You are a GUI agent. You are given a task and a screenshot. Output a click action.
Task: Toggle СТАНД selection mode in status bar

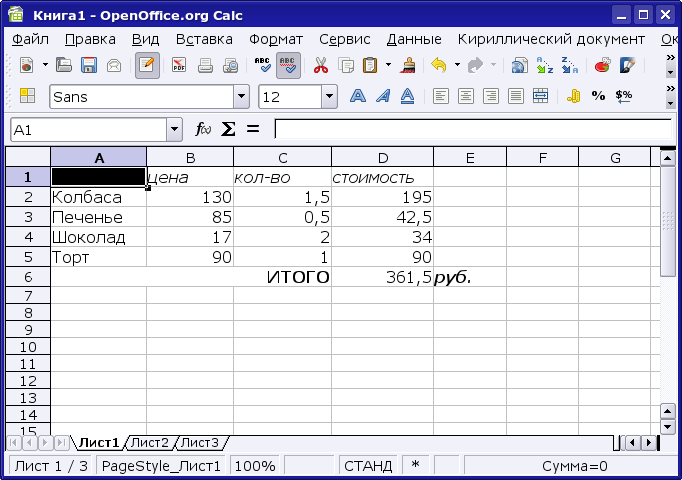(367, 466)
